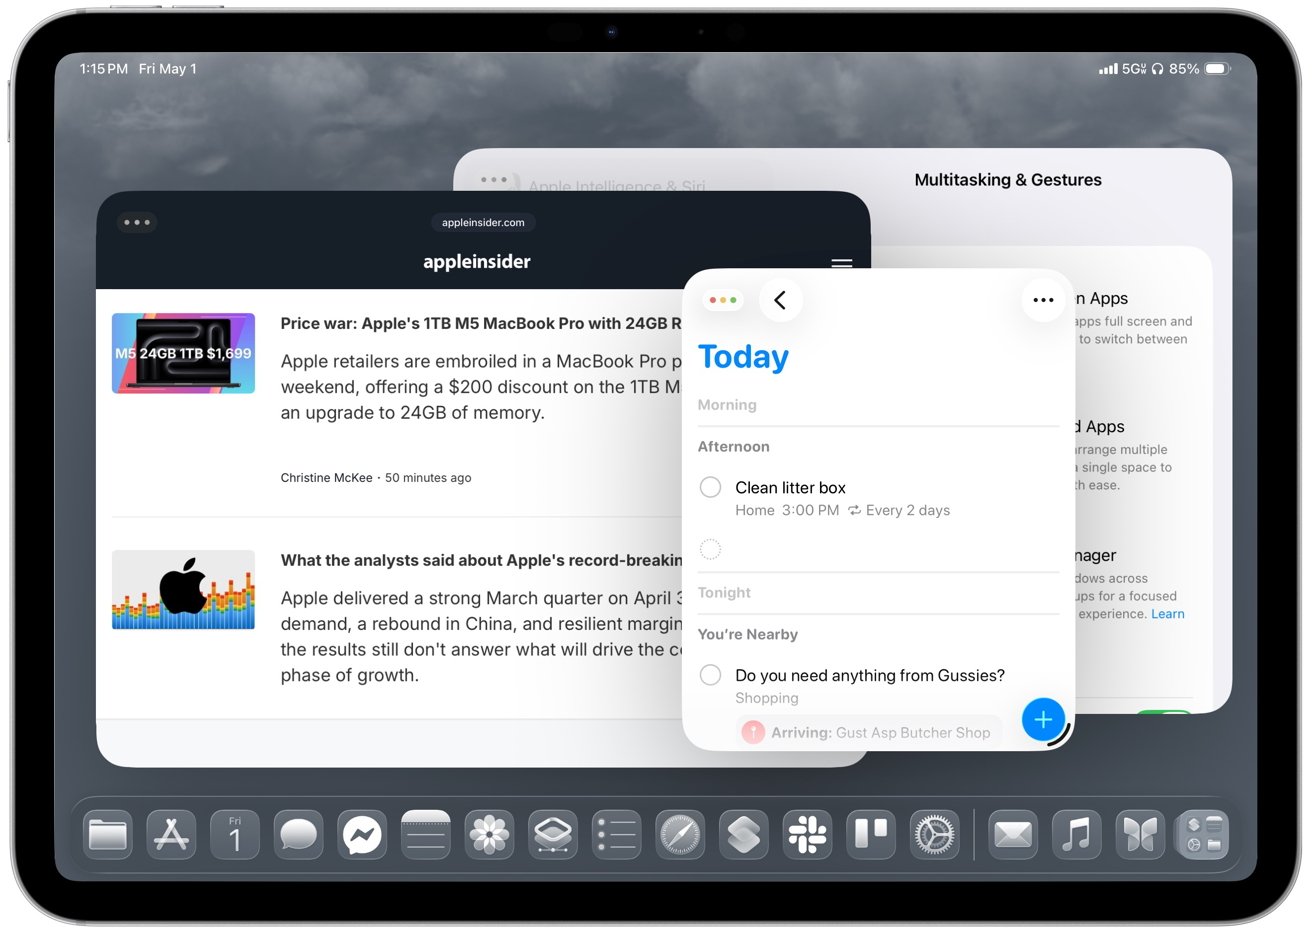Open the Safari window three-dot controls

(137, 222)
